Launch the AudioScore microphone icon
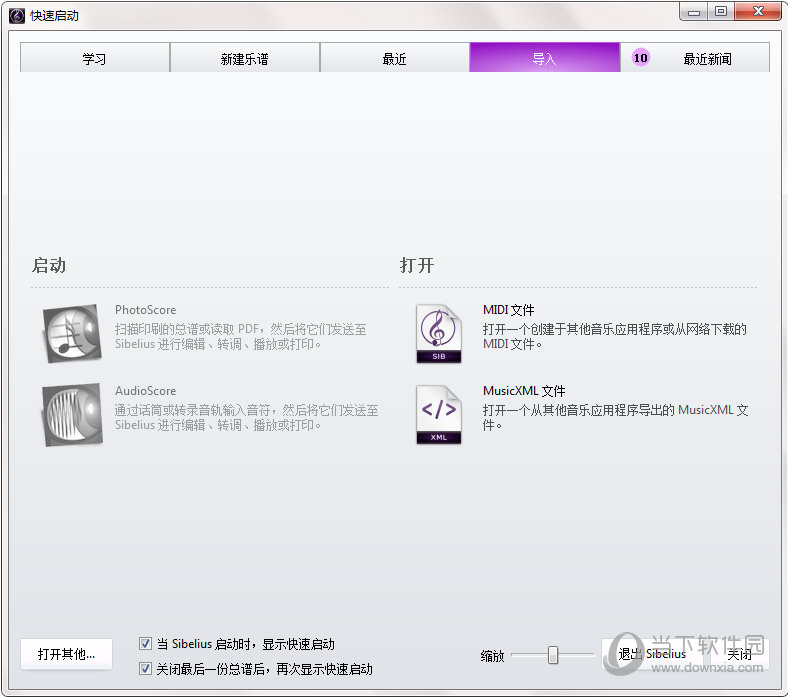Image resolution: width=788 pixels, height=697 pixels. point(72,415)
